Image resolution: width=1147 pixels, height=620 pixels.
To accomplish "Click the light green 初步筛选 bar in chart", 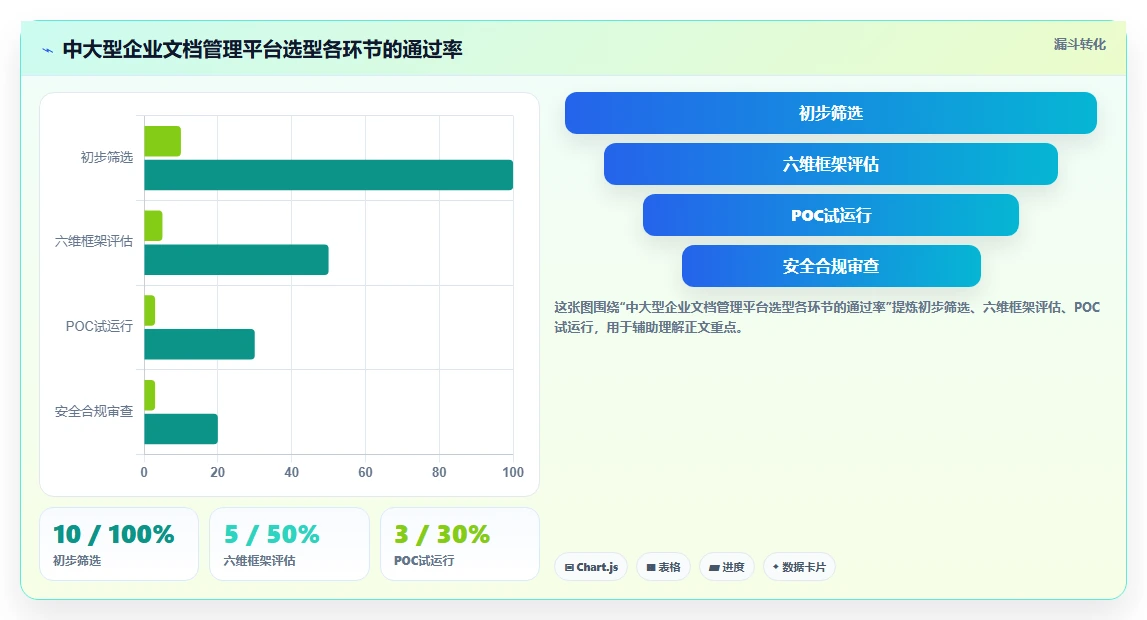I will (x=162, y=141).
